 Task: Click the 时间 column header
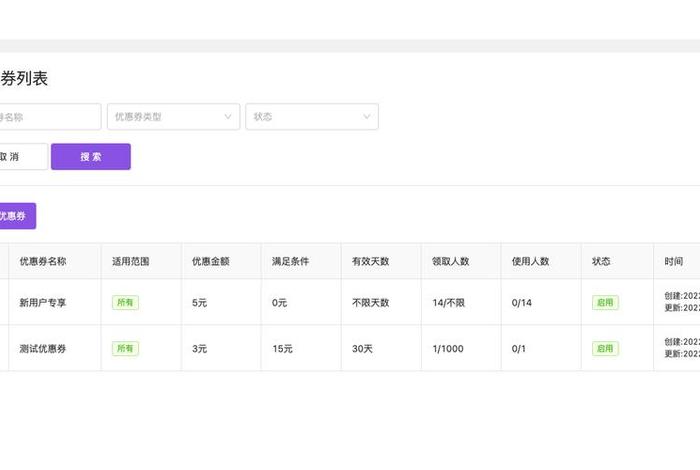674,261
